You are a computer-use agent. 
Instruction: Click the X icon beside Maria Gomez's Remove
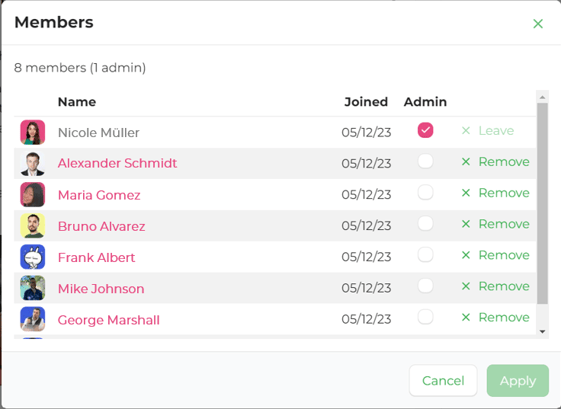click(465, 193)
